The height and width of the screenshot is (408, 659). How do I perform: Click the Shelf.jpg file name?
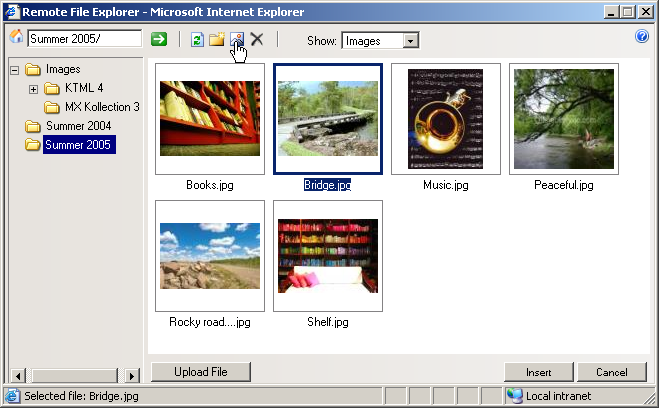(328, 322)
